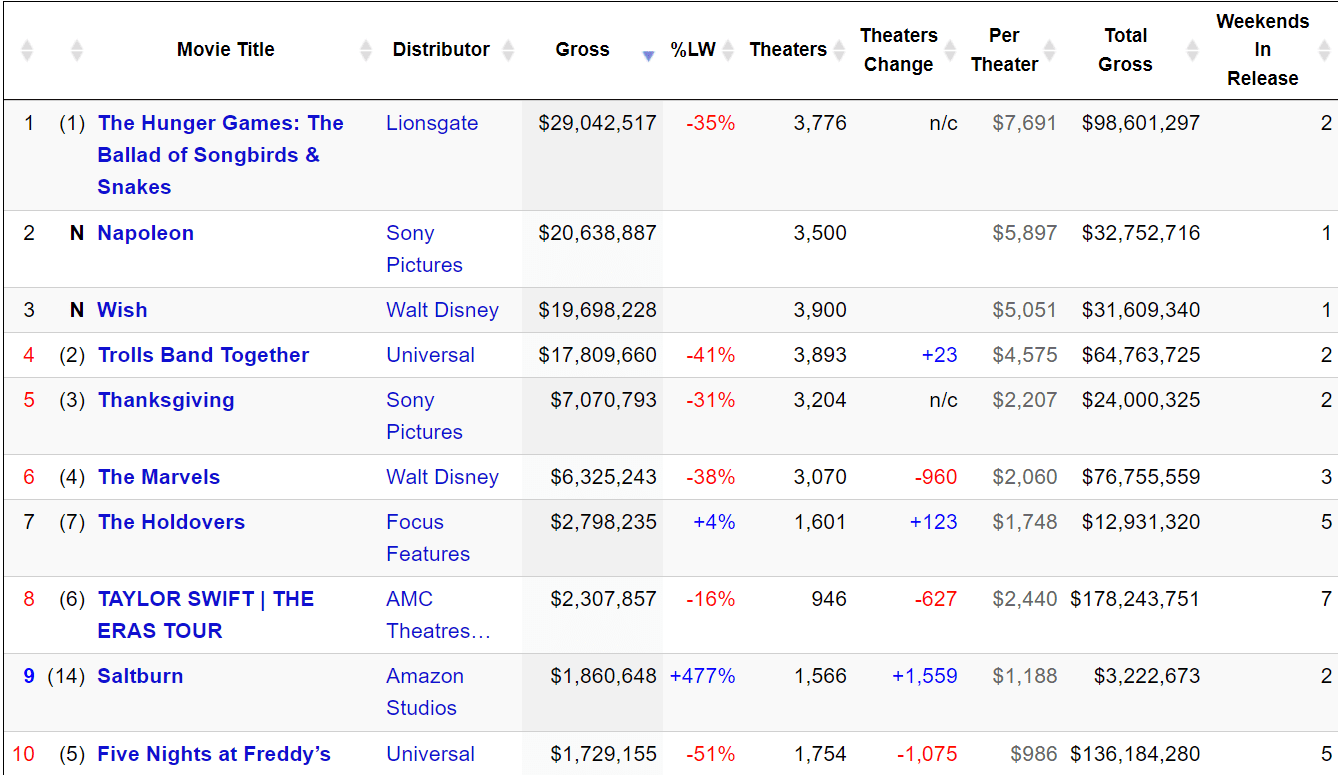Screen dimensions: 1338x775
Task: Click the Weekends In Release header
Action: (x=1262, y=50)
